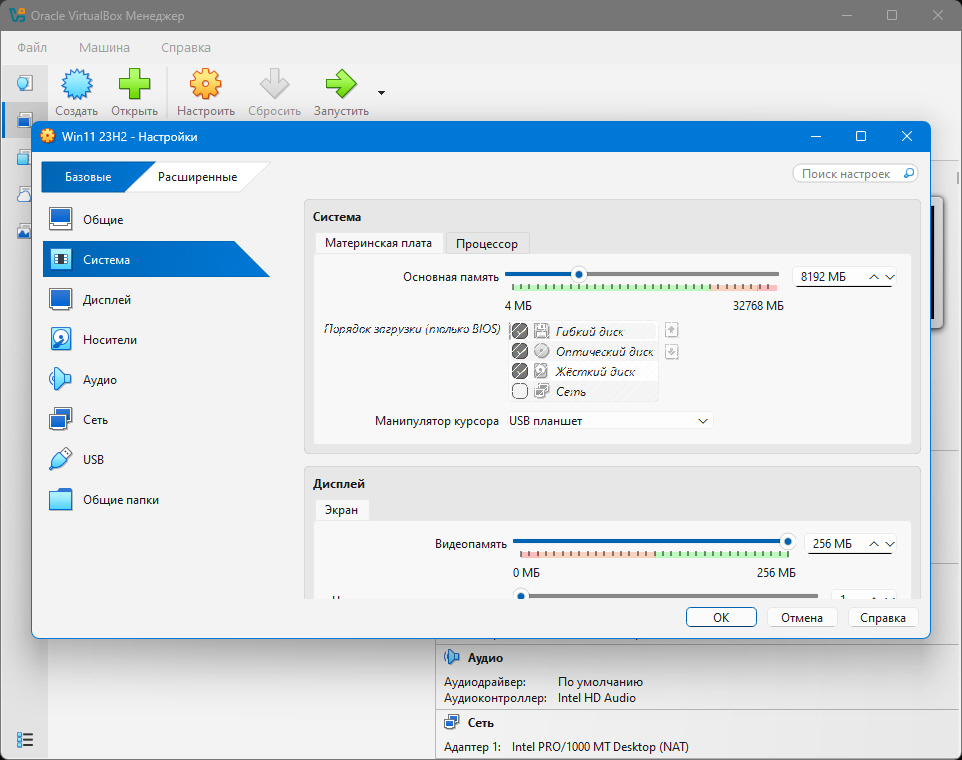Move boot item up with arrow button
The width and height of the screenshot is (962, 760).
tap(672, 330)
